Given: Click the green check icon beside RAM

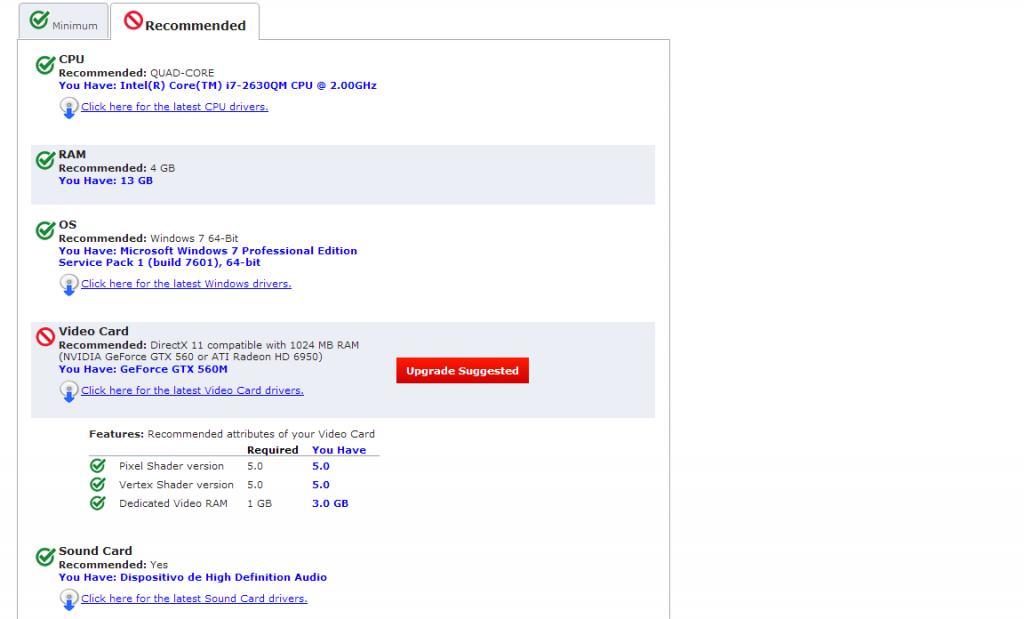Looking at the screenshot, I should tap(45, 160).
